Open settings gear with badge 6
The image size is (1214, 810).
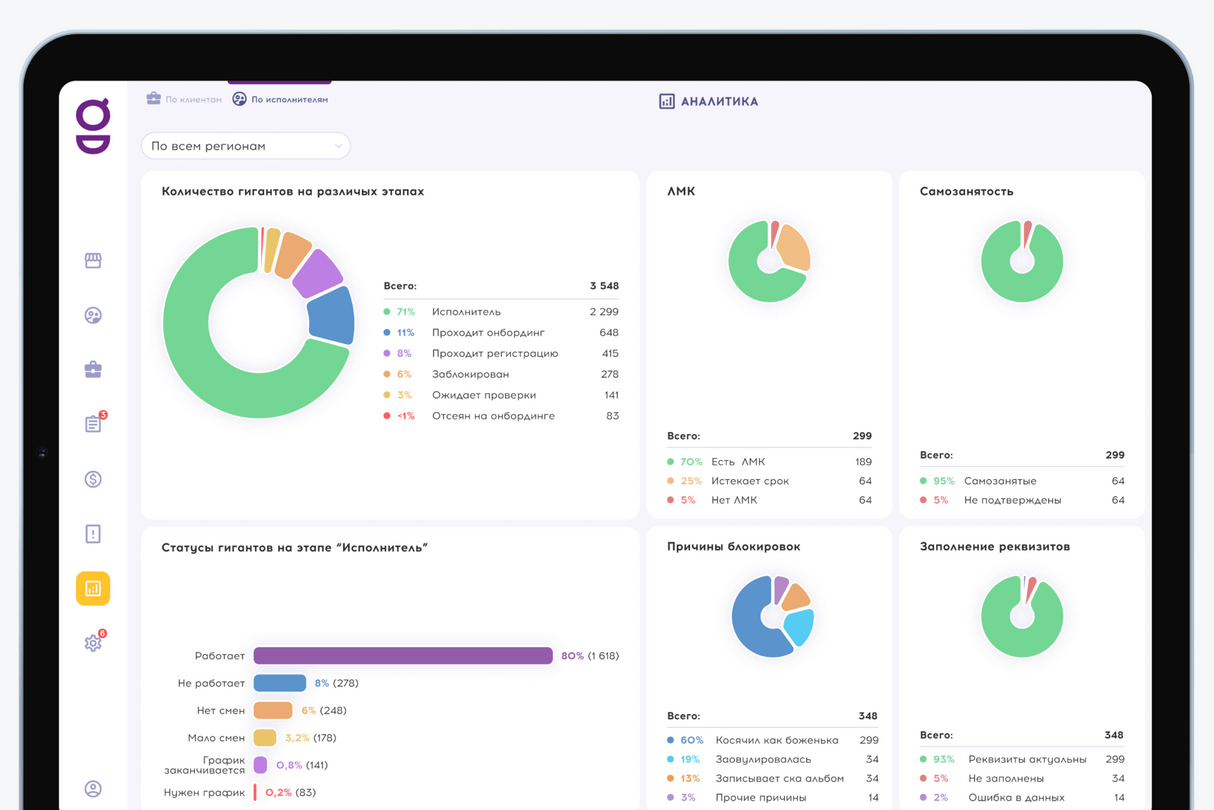point(94,641)
